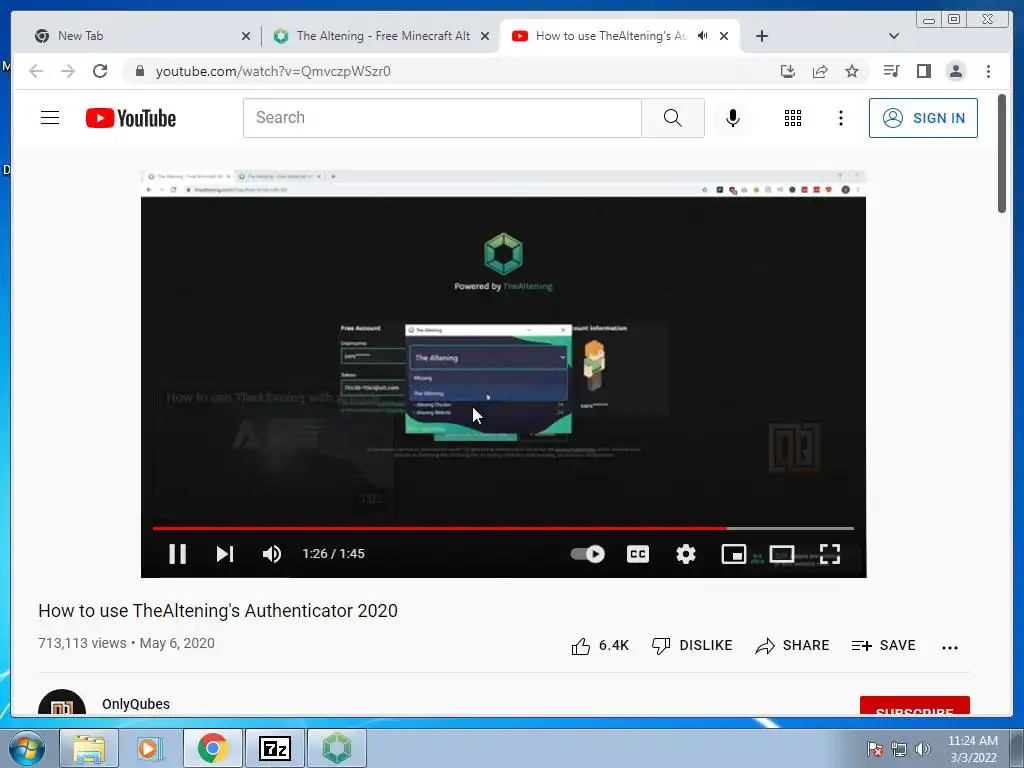1024x768 pixels.
Task: Open Windows Media Player from taskbar
Action: [150, 748]
